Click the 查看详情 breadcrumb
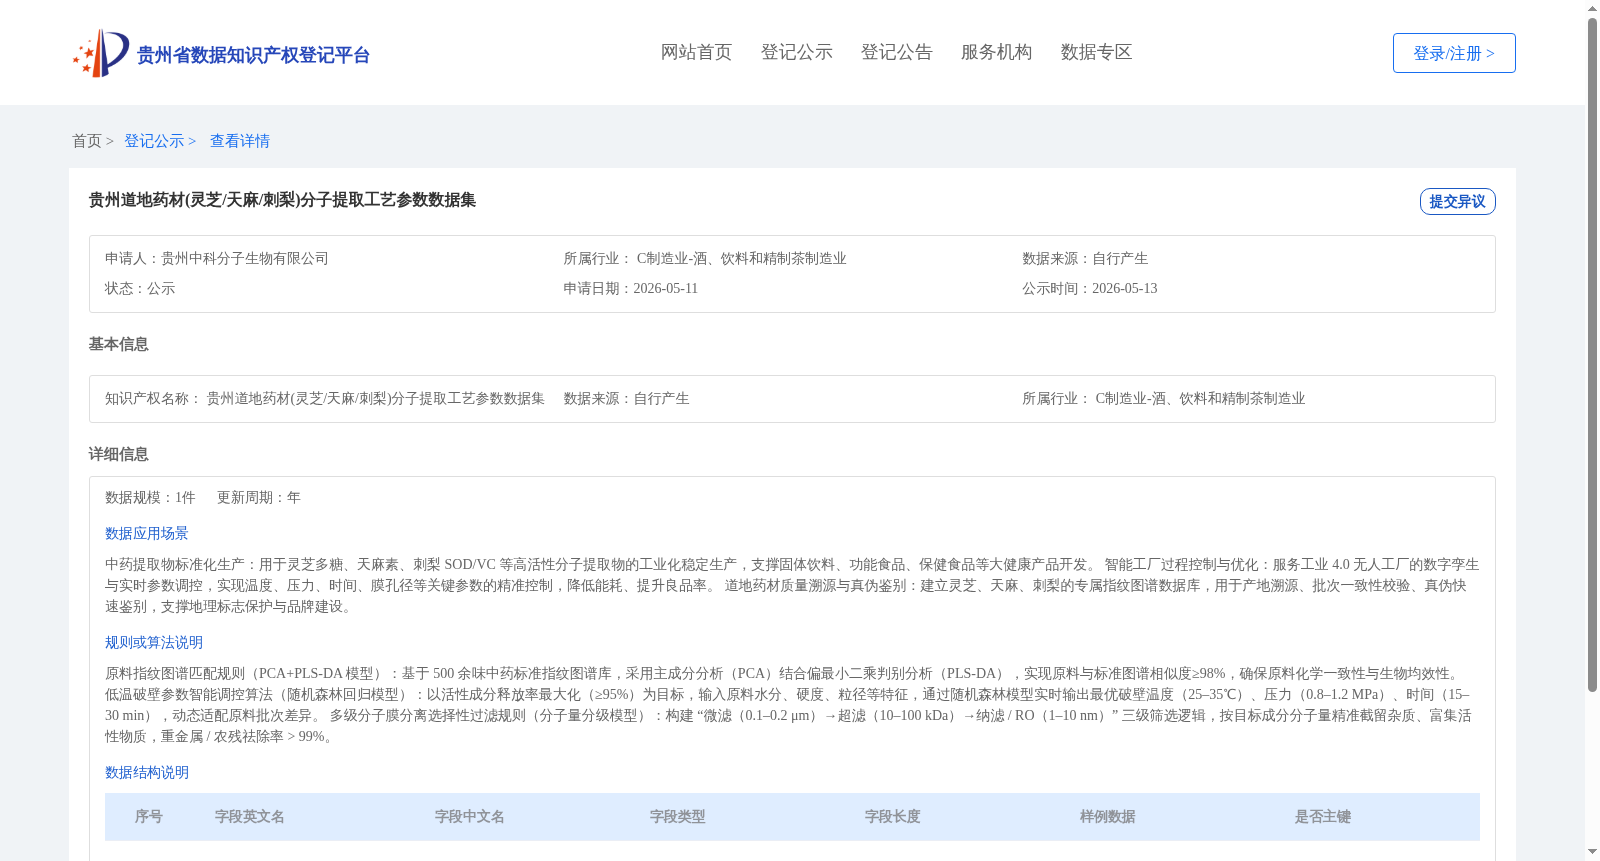1600x861 pixels. (240, 141)
